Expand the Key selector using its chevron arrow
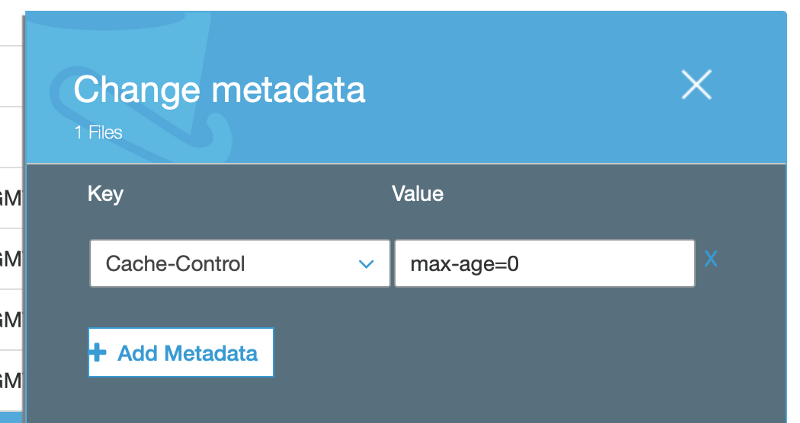 pos(366,264)
